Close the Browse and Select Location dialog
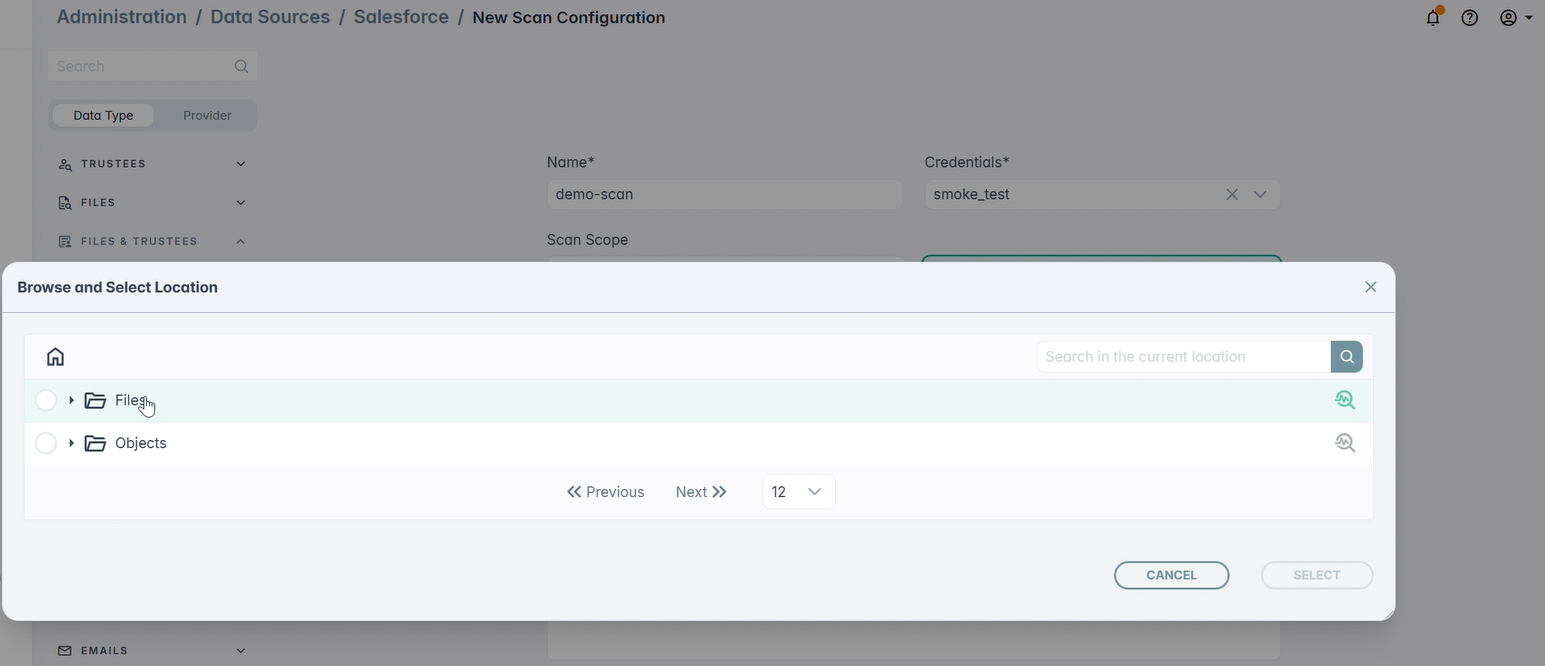Image resolution: width=1545 pixels, height=666 pixels. pyautogui.click(x=1371, y=287)
